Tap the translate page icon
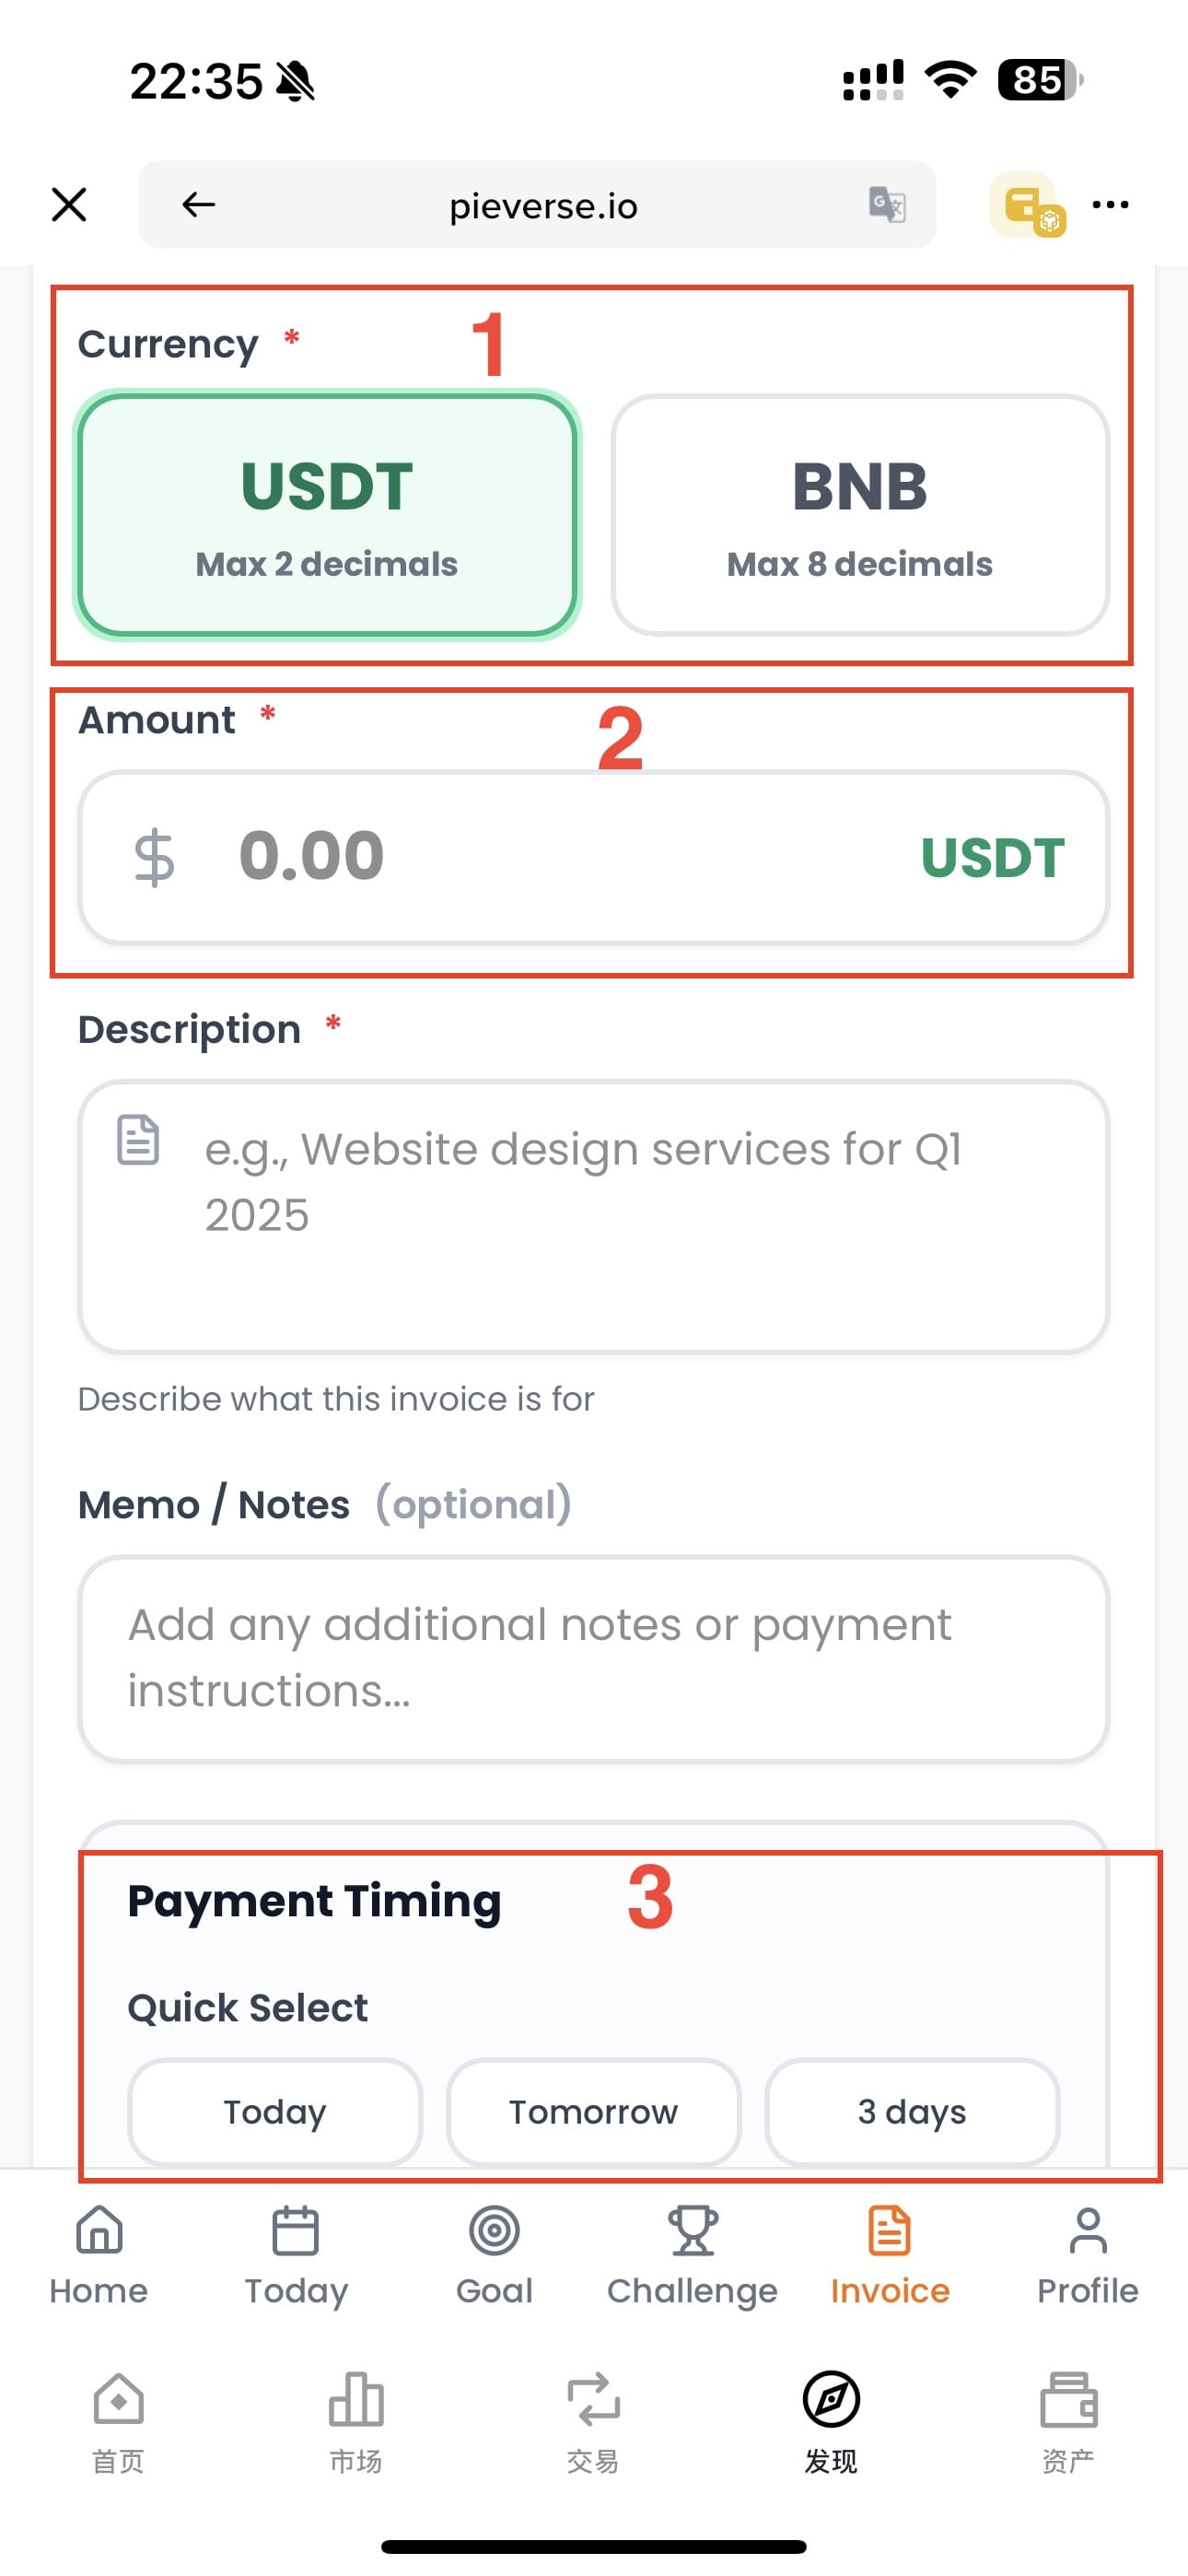 pyautogui.click(x=886, y=205)
